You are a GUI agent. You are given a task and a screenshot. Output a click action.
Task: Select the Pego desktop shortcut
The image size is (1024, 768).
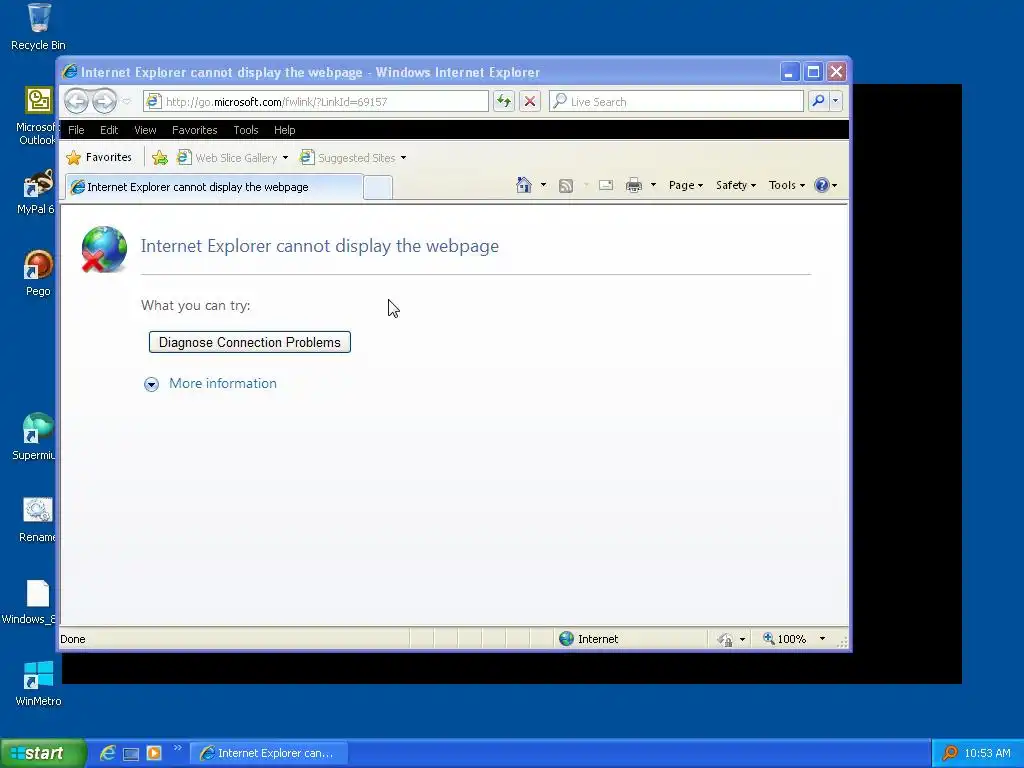(x=38, y=273)
